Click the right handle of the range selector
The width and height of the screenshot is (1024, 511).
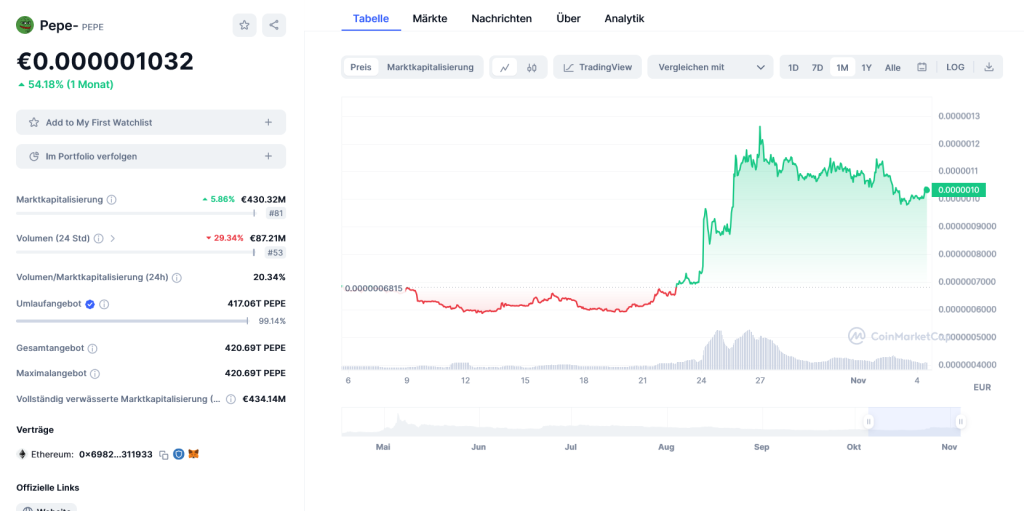click(x=960, y=422)
